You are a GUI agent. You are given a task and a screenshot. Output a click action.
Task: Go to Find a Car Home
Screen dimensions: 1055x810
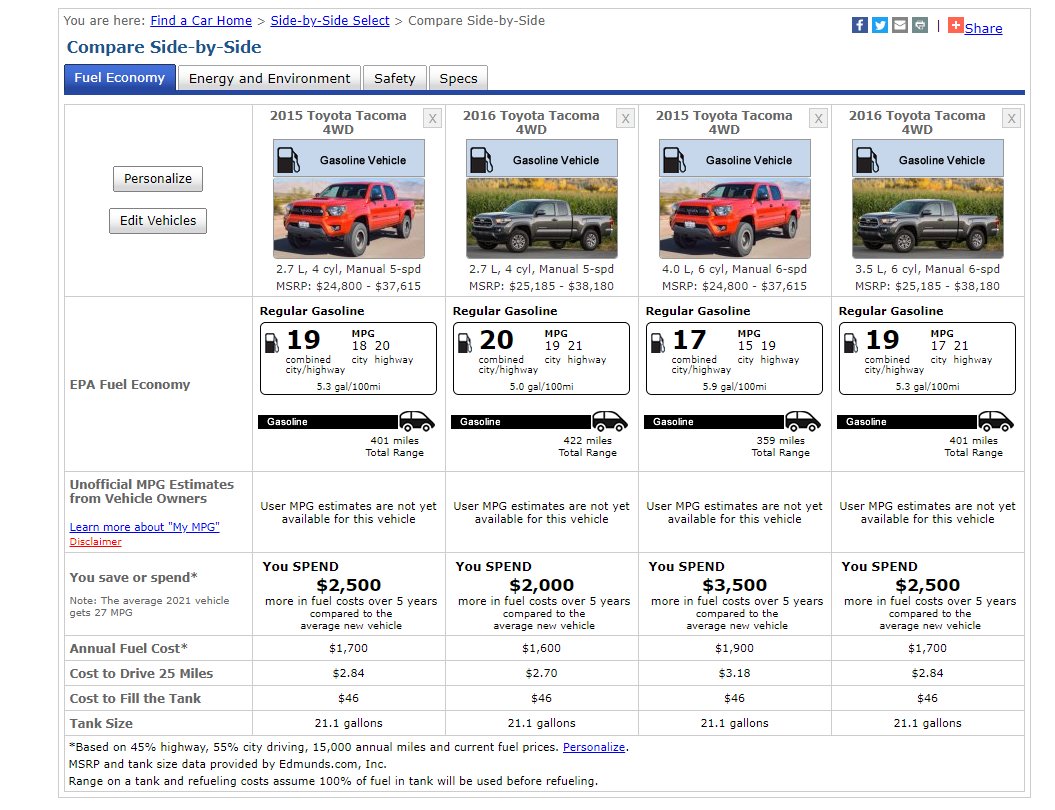pos(201,21)
